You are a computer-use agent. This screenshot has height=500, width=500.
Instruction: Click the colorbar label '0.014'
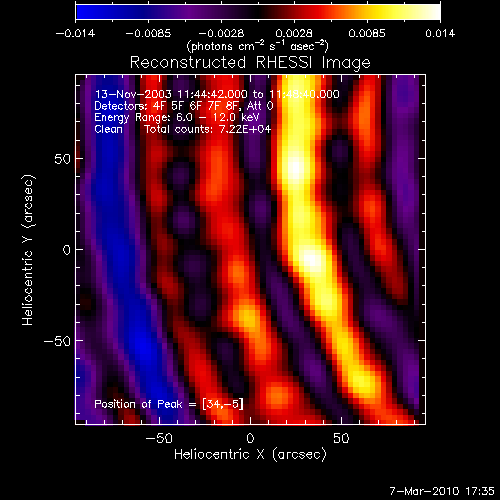(x=440, y=33)
